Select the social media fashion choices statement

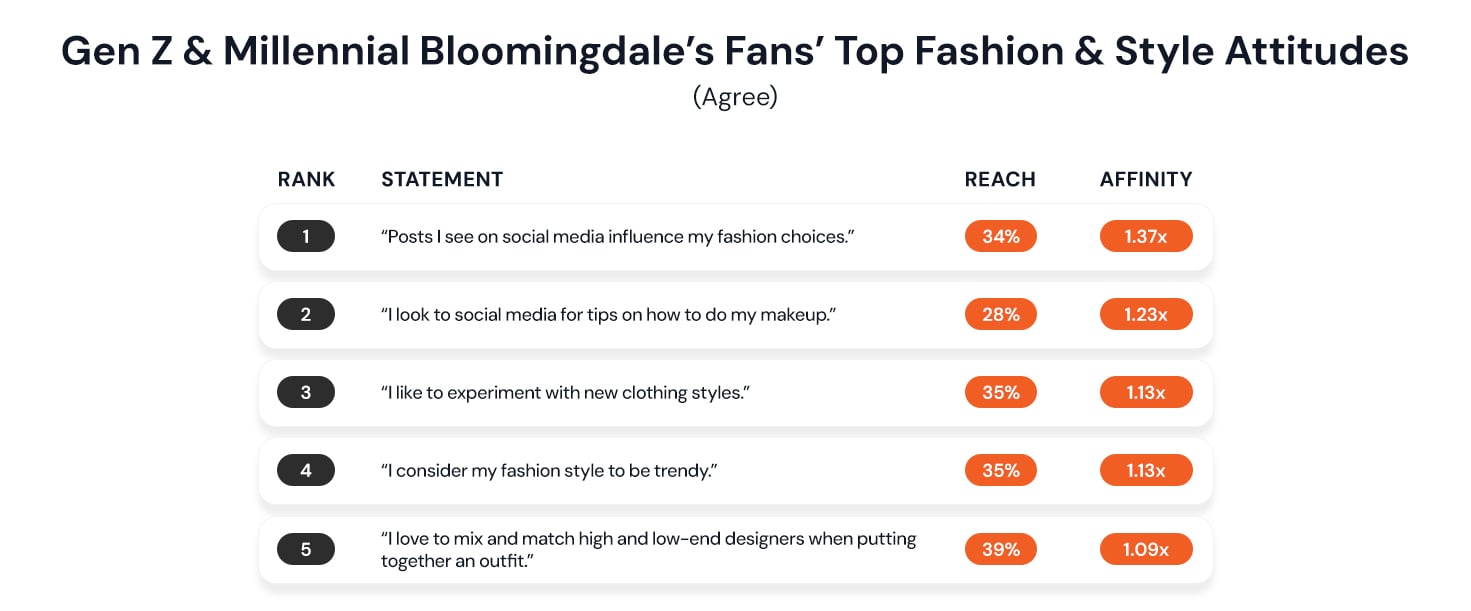click(x=617, y=237)
